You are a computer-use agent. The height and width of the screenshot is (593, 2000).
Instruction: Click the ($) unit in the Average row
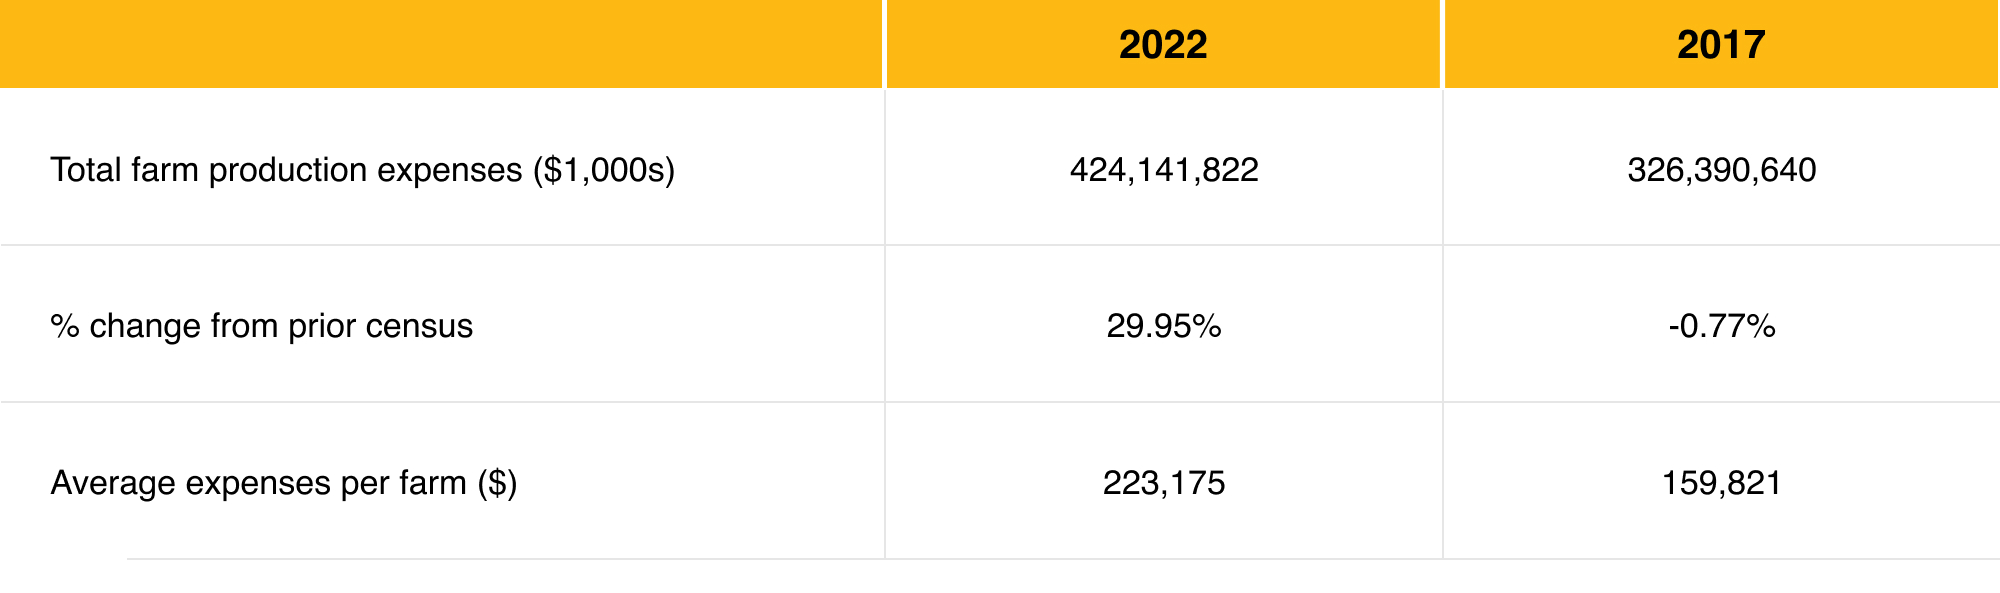[x=497, y=483]
